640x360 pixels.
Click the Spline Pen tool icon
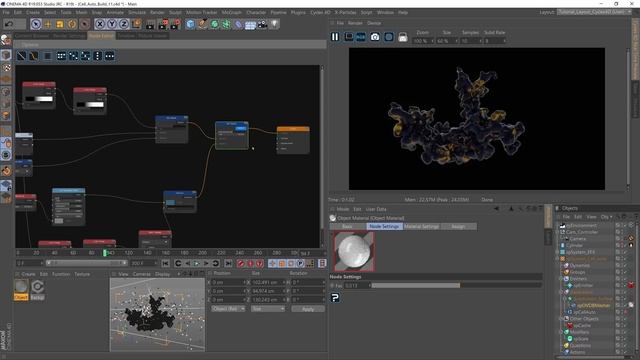pos(202,24)
